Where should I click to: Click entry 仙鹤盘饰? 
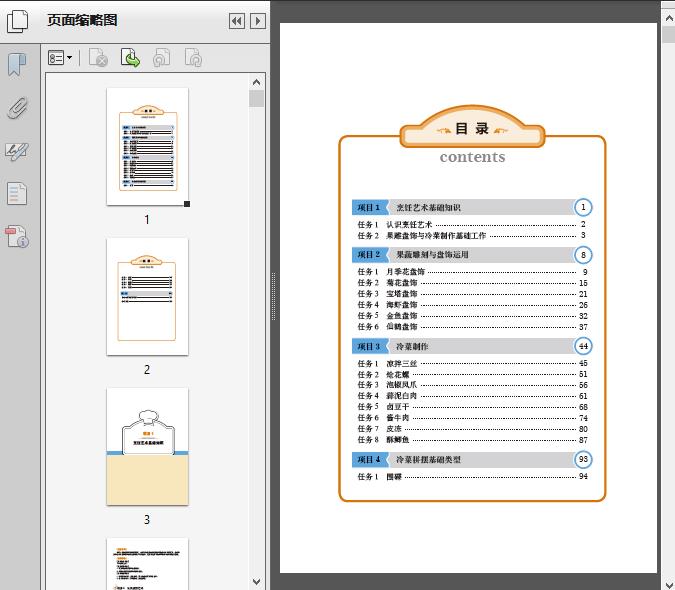pos(402,327)
